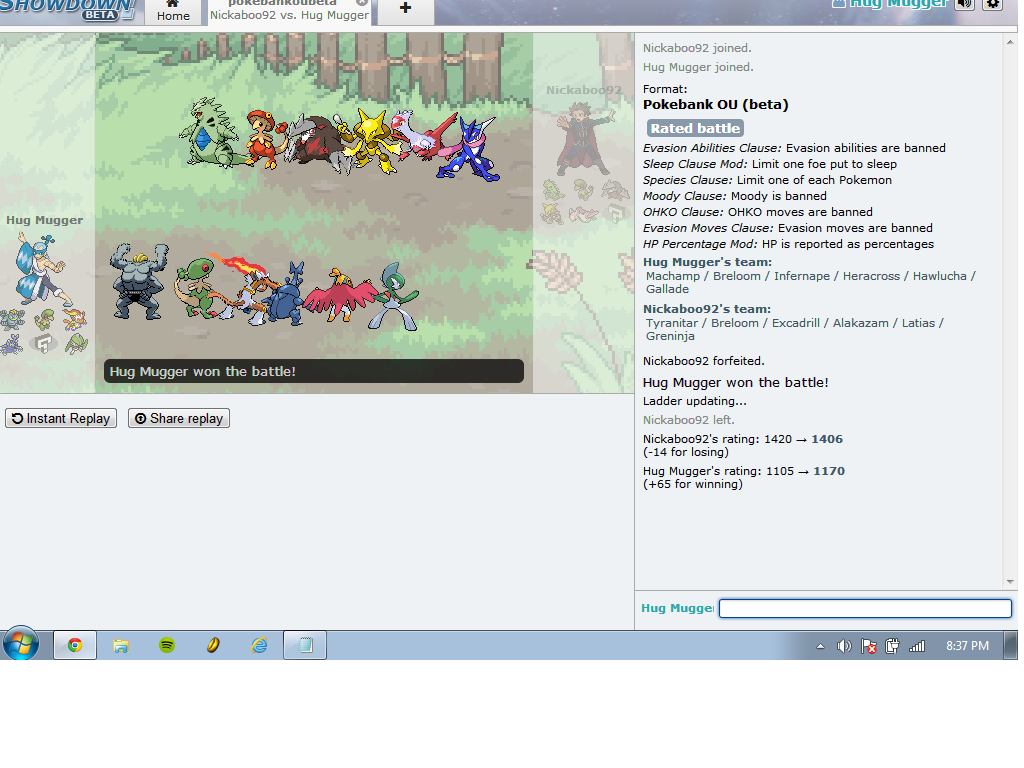Click the unknown question-mark icon under Hug Mugger

pos(44,344)
